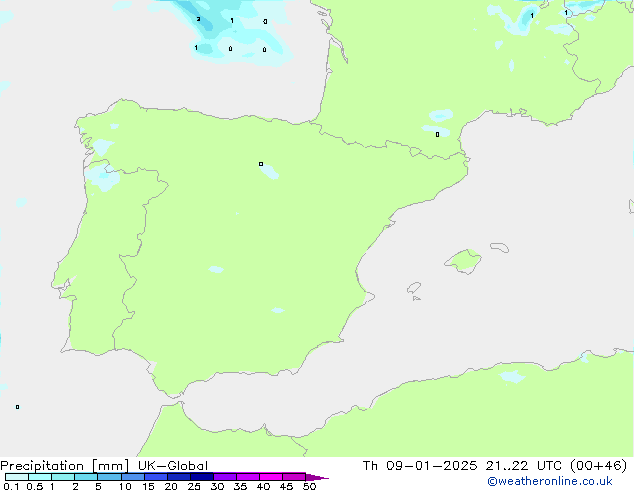Choose the 20–25 mm legend color box
Screen dimensions: 634x490
point(179,477)
